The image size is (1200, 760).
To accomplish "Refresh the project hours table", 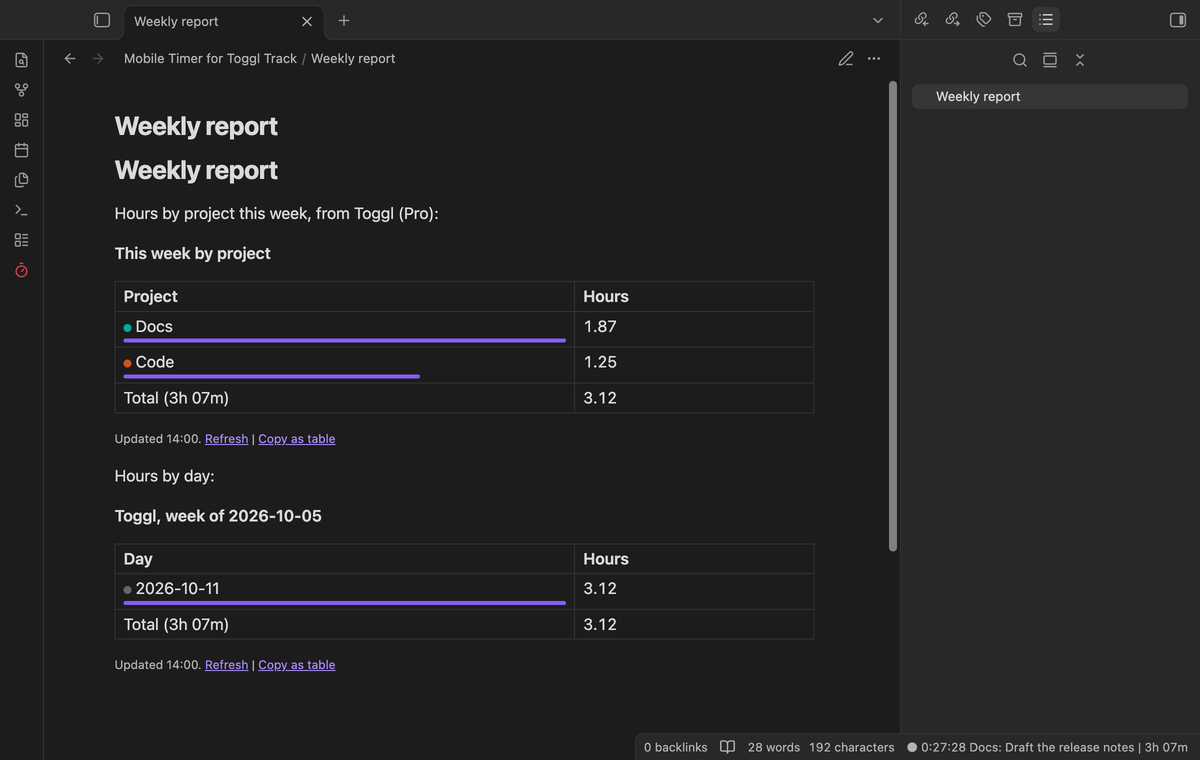I will tap(226, 439).
